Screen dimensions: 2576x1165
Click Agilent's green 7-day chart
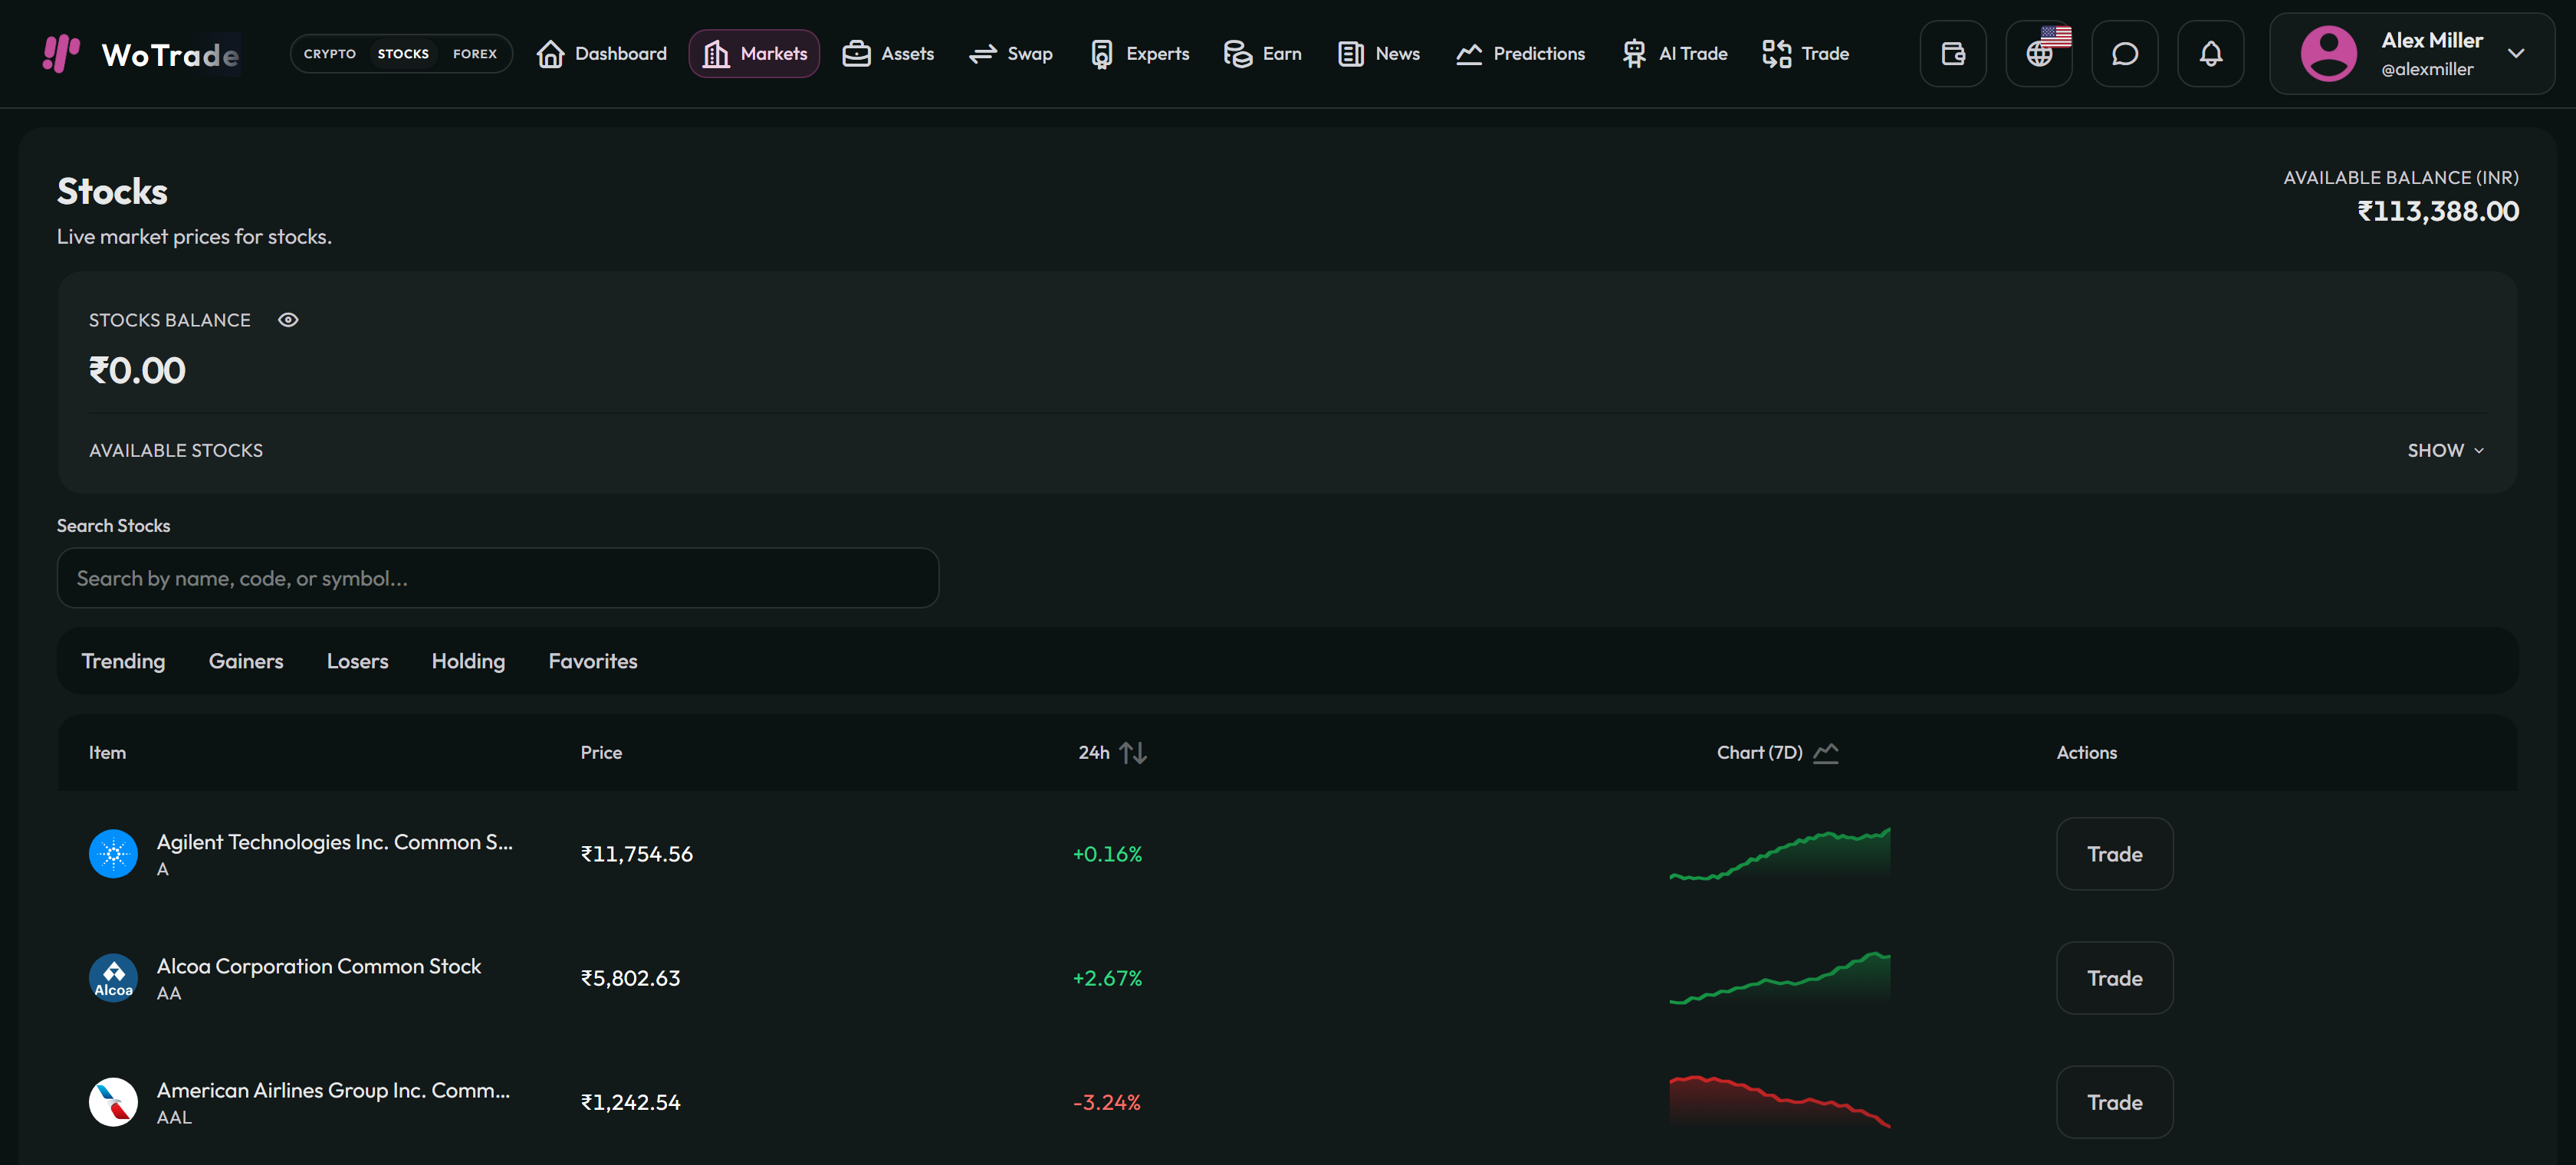click(1780, 854)
